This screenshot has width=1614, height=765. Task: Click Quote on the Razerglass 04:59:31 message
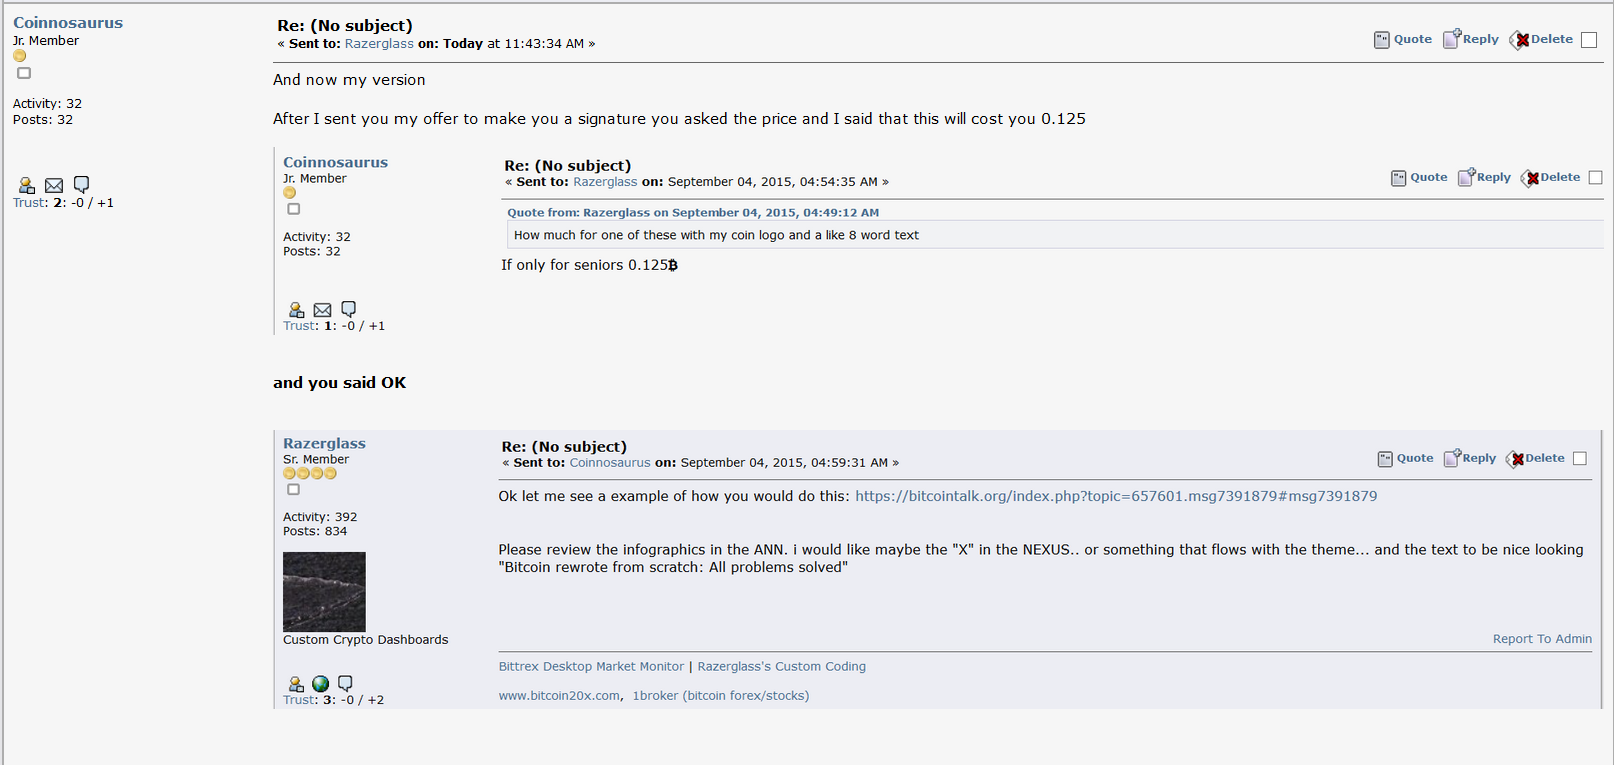(x=1405, y=458)
